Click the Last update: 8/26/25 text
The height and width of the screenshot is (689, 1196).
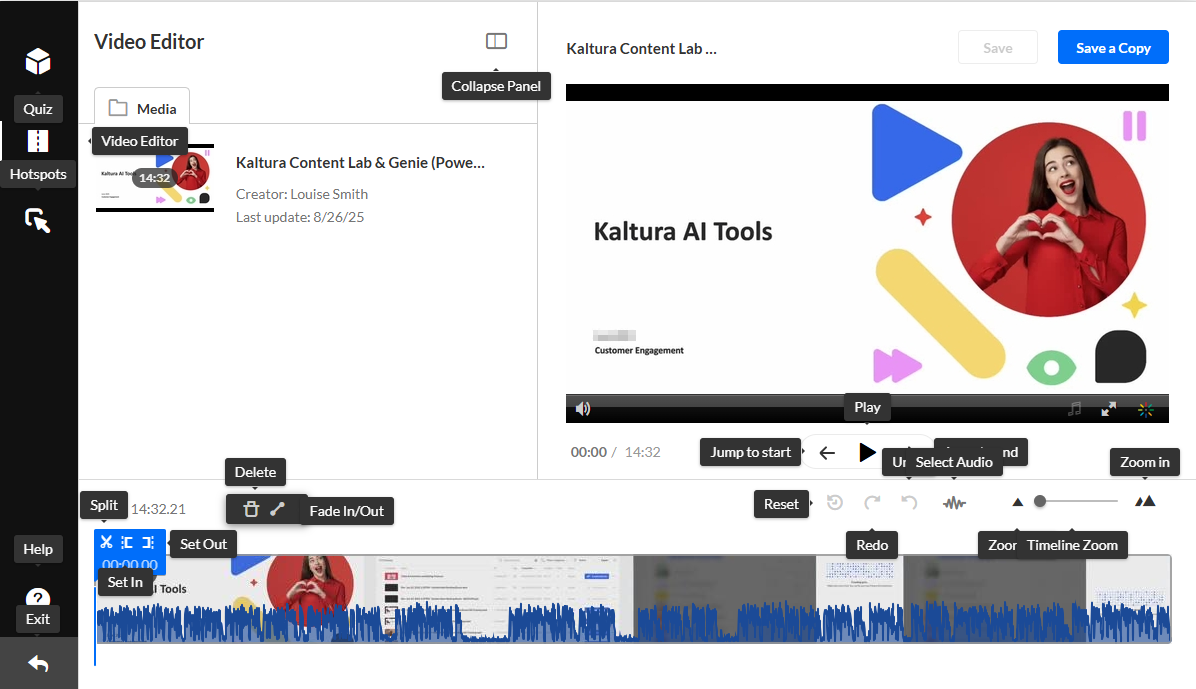300,217
